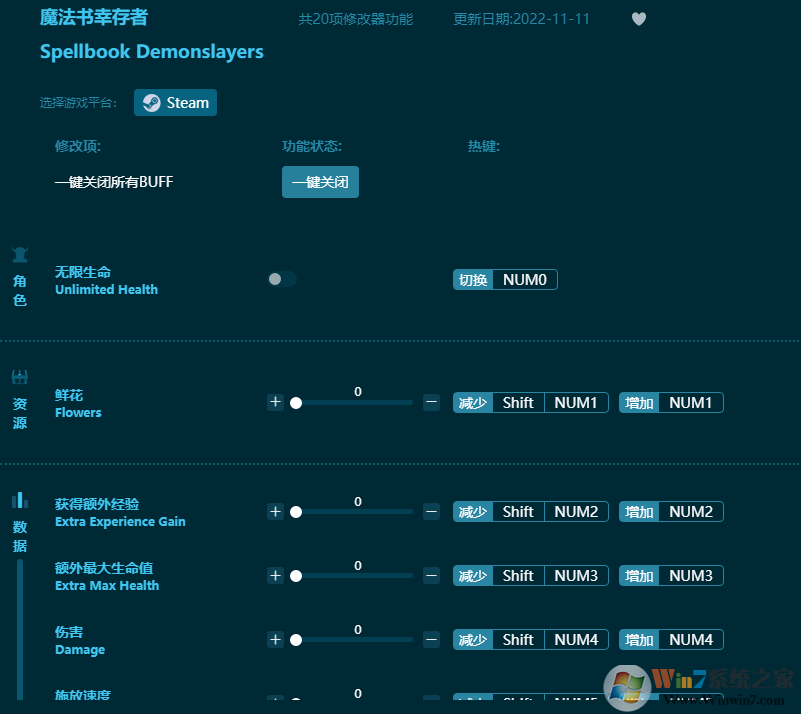
Task: Click 增加 NUM1 to increase Flowers
Action: (x=670, y=402)
